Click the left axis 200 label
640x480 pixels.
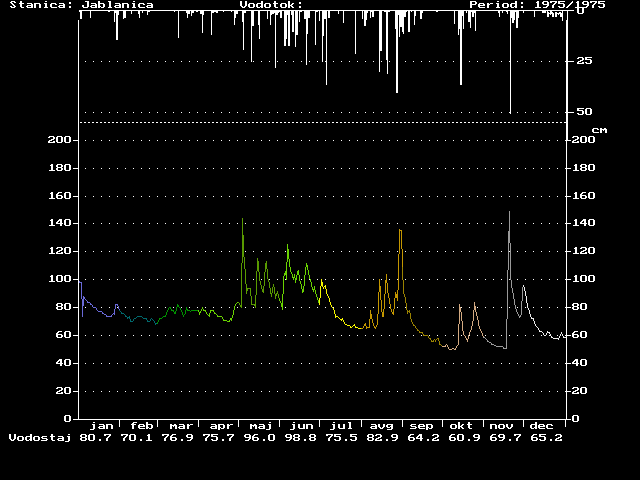(x=60, y=140)
